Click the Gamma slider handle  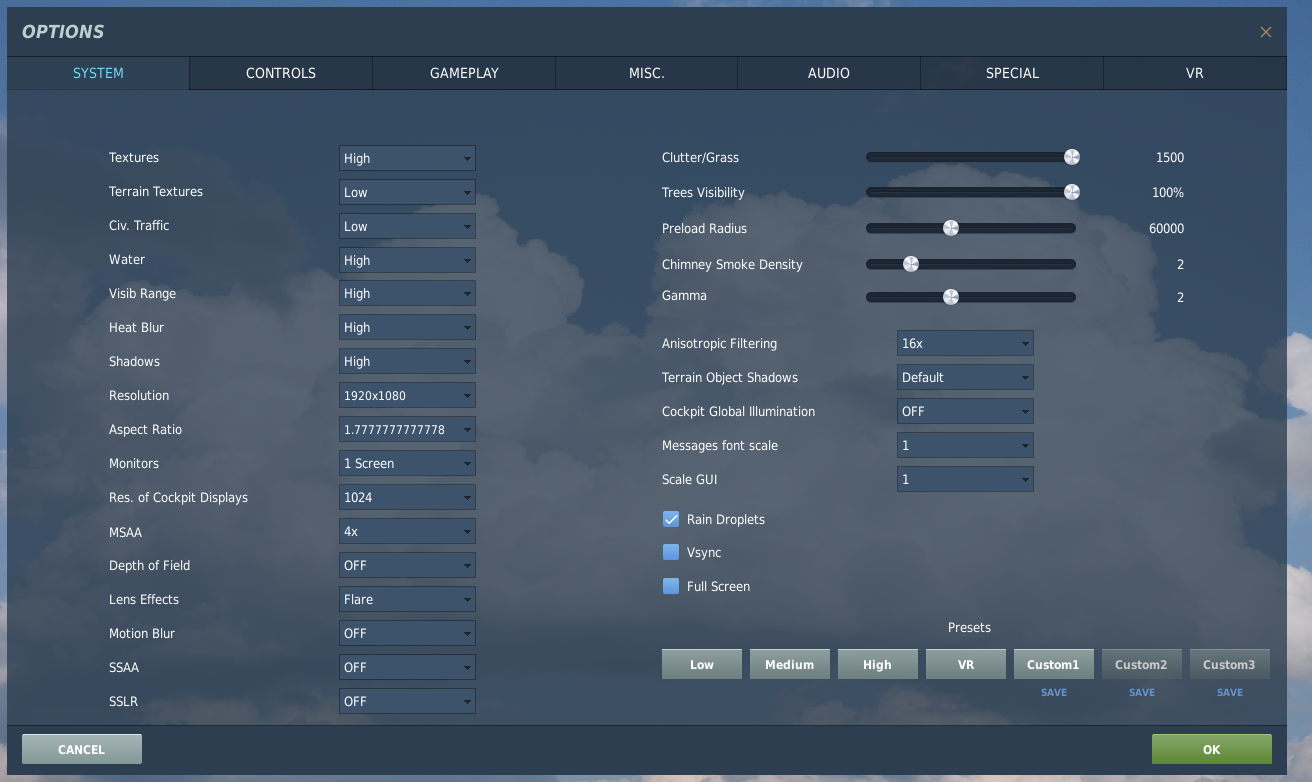coord(951,297)
